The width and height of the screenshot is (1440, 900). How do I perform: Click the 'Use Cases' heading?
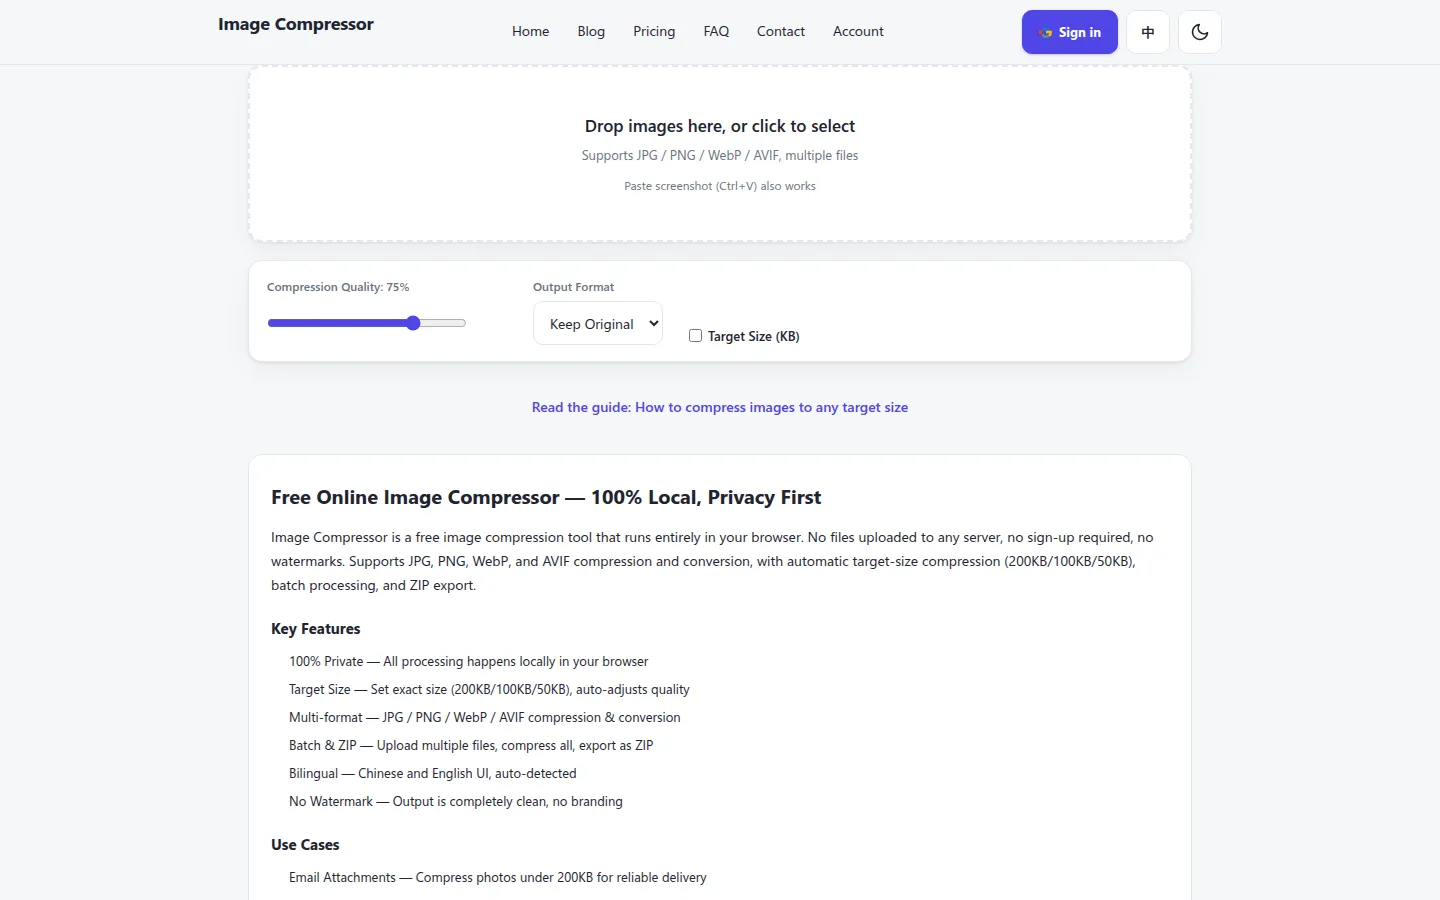[305, 845]
